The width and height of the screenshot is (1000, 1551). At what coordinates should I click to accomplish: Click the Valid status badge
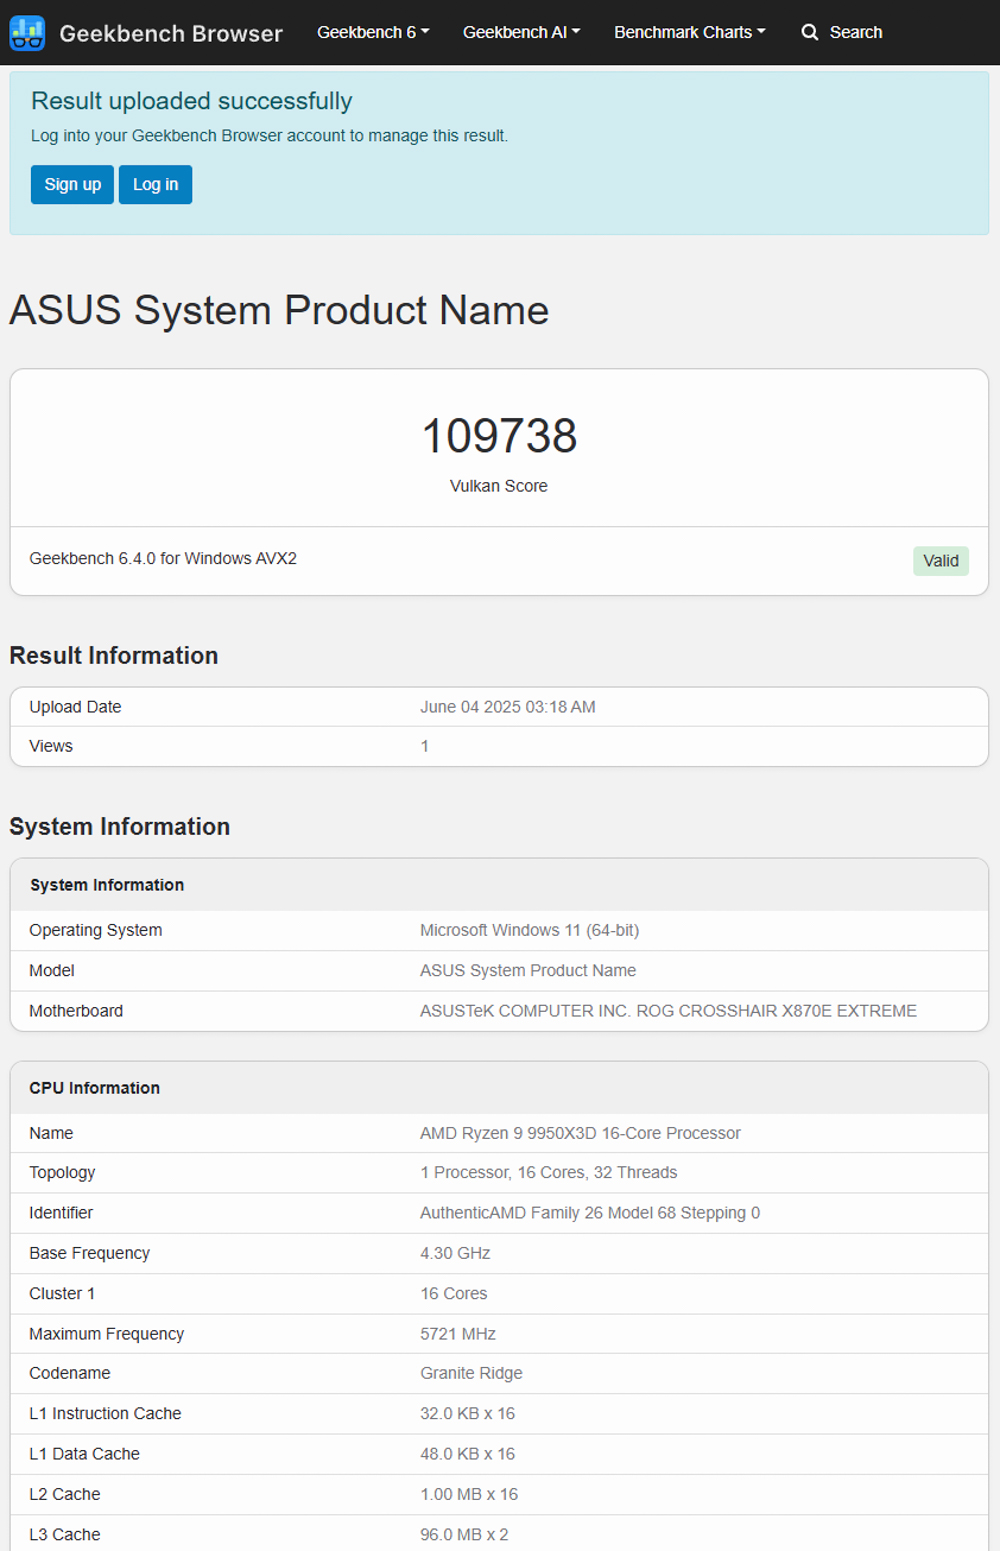[941, 561]
